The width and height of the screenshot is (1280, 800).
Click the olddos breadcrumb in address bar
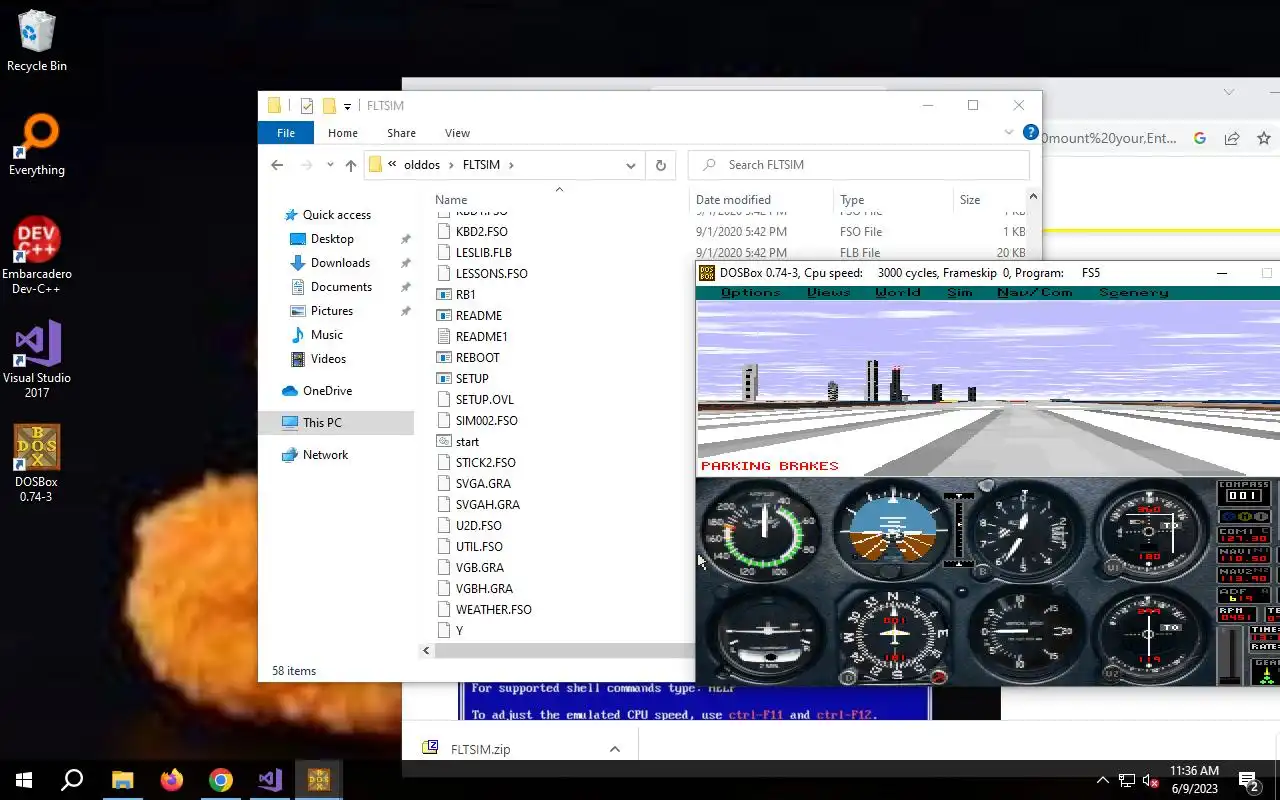pos(422,165)
